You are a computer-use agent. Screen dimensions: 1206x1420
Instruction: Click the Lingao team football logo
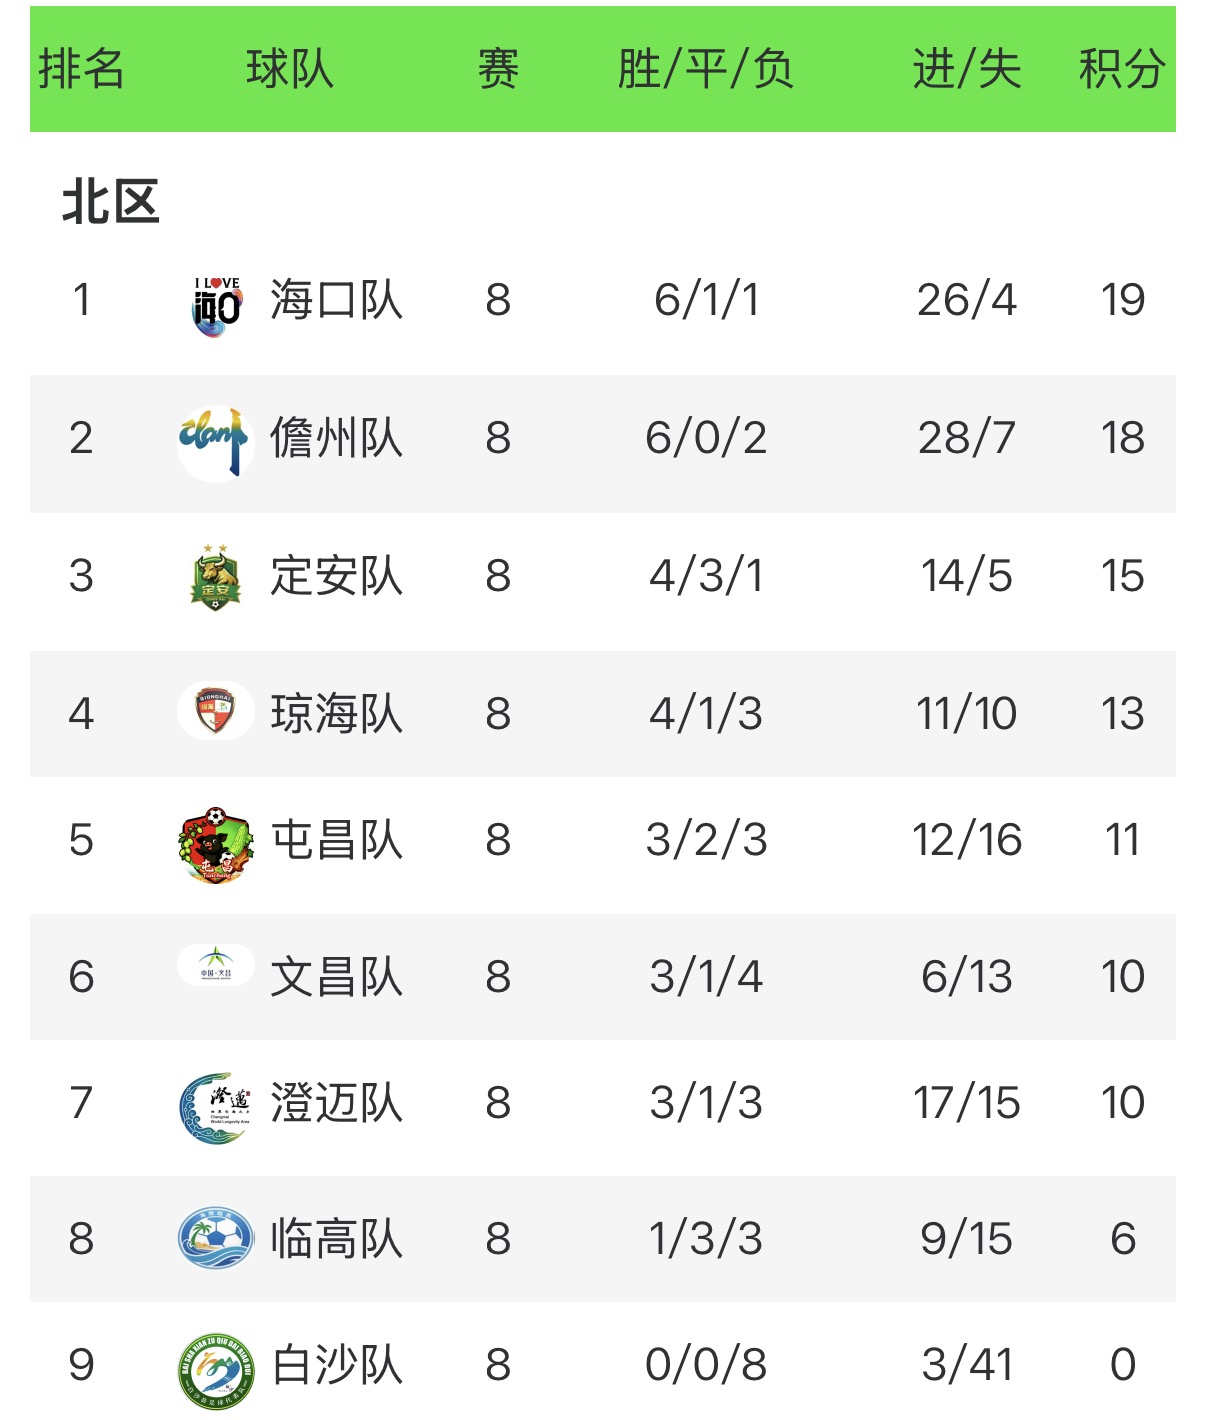215,1238
